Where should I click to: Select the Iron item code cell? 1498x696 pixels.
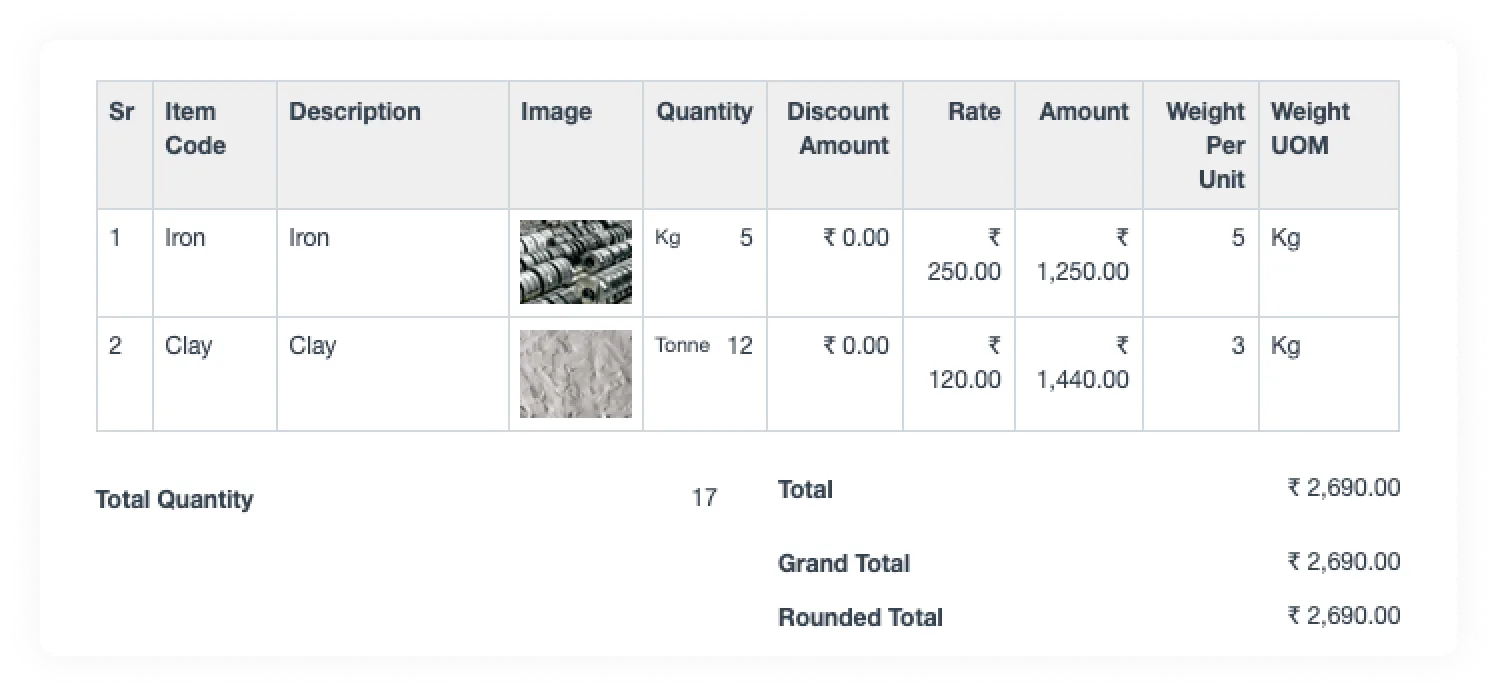tap(185, 238)
